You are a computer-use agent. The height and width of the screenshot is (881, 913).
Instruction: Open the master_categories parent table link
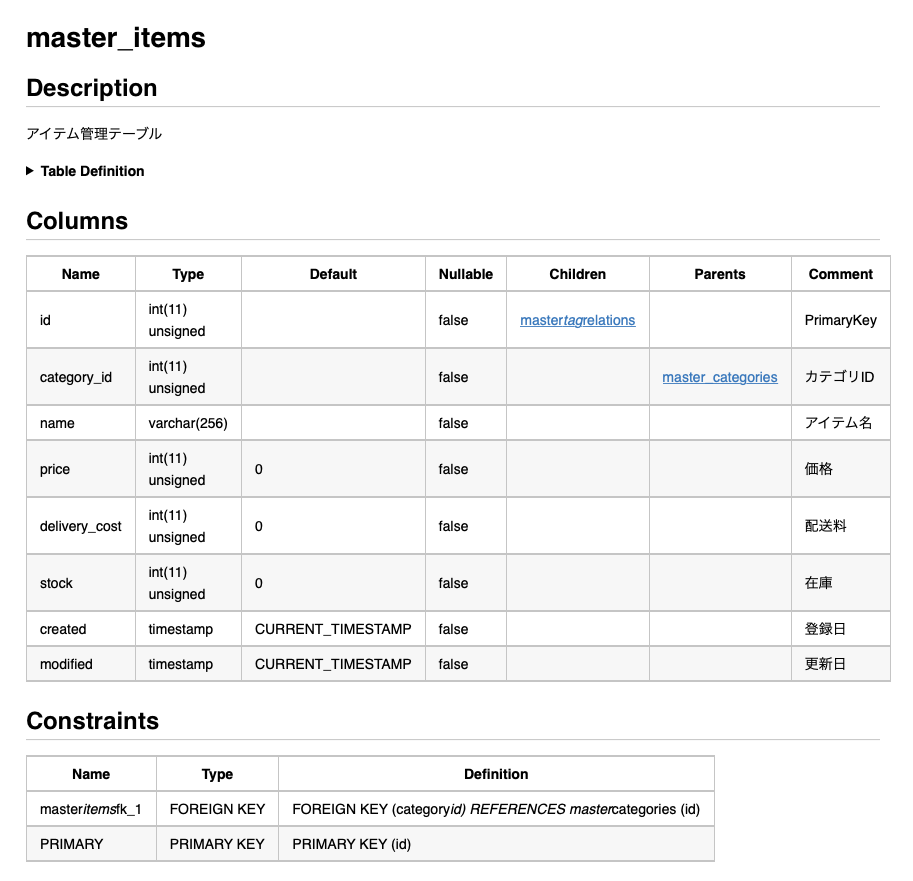720,377
